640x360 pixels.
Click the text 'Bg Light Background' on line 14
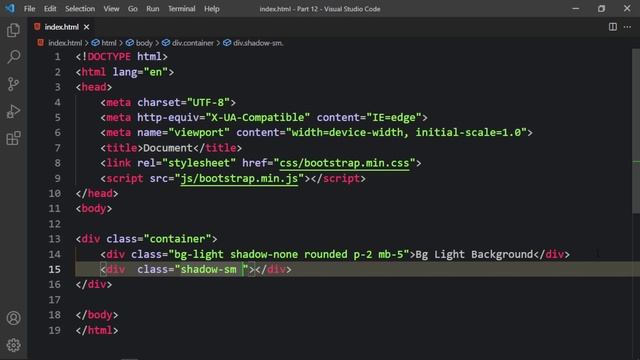coord(474,254)
